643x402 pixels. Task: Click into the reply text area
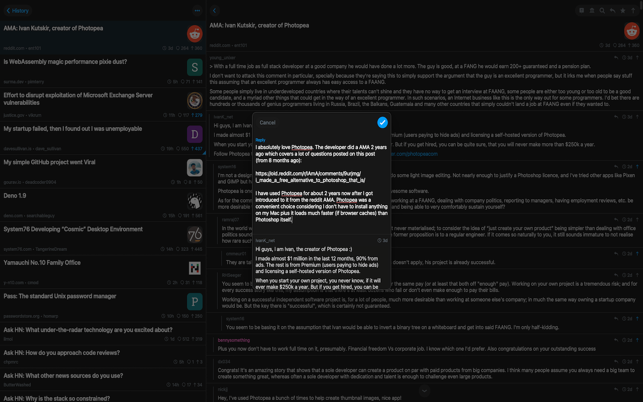click(x=322, y=183)
